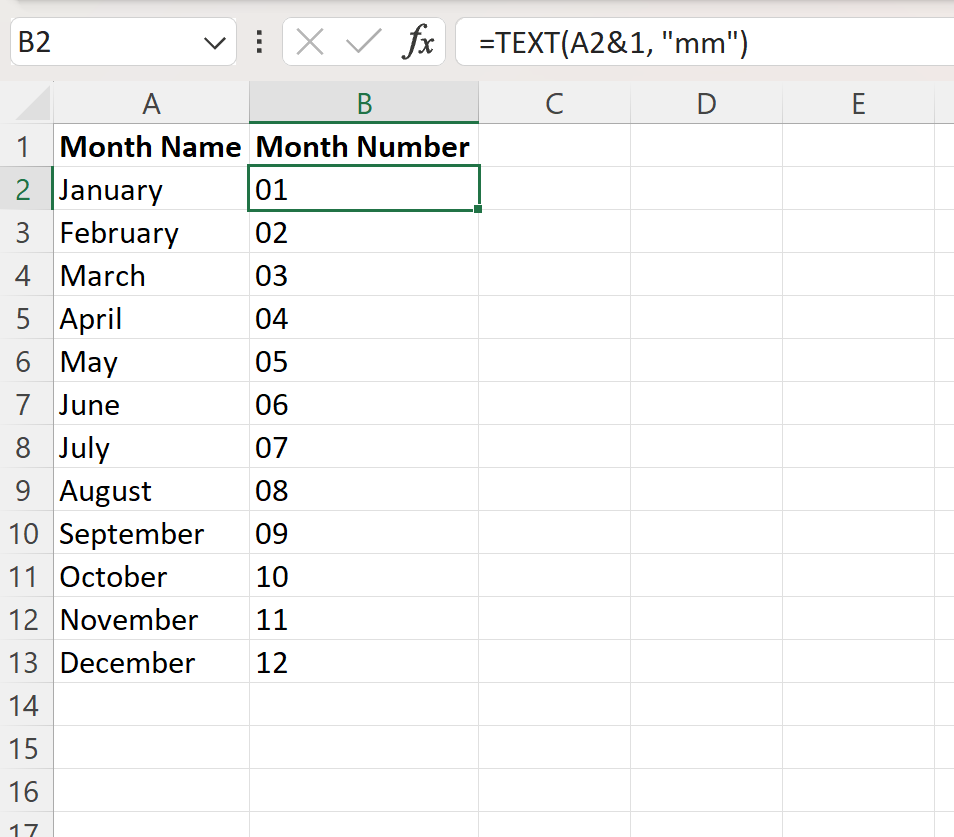
Task: Open the Name Box dropdown arrow
Action: click(214, 43)
